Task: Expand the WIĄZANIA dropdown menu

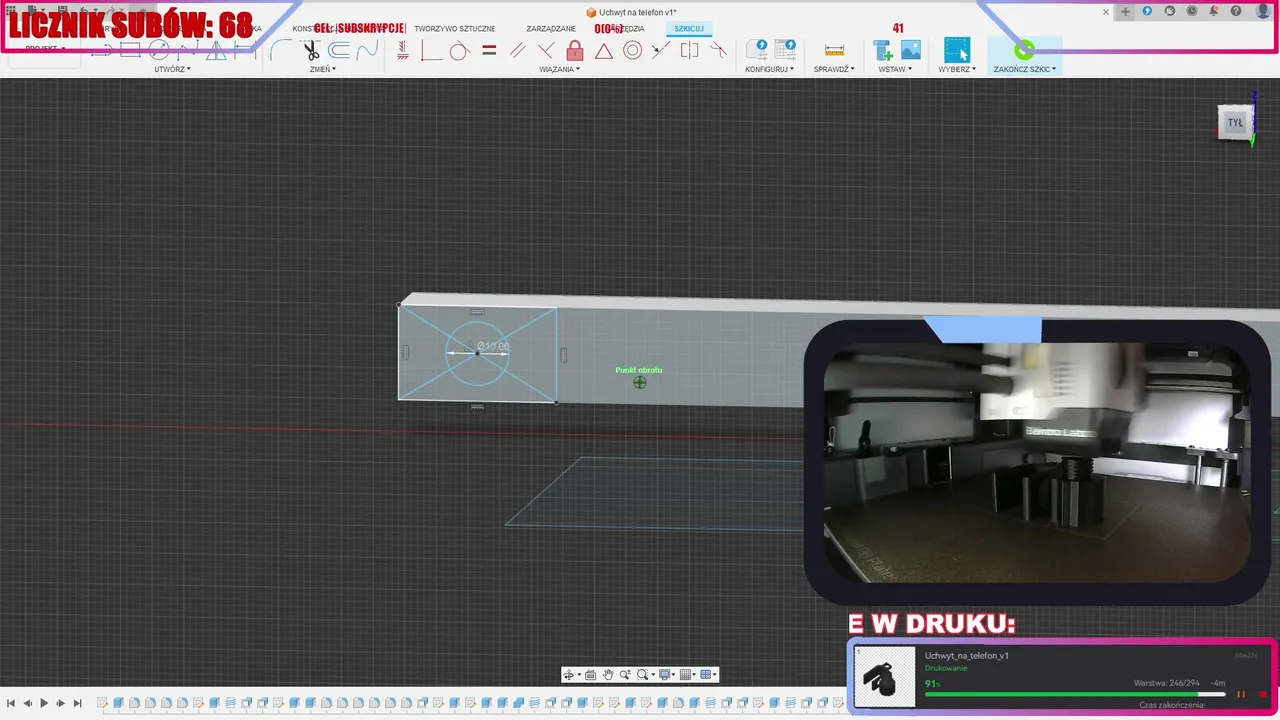Action: pyautogui.click(x=559, y=69)
